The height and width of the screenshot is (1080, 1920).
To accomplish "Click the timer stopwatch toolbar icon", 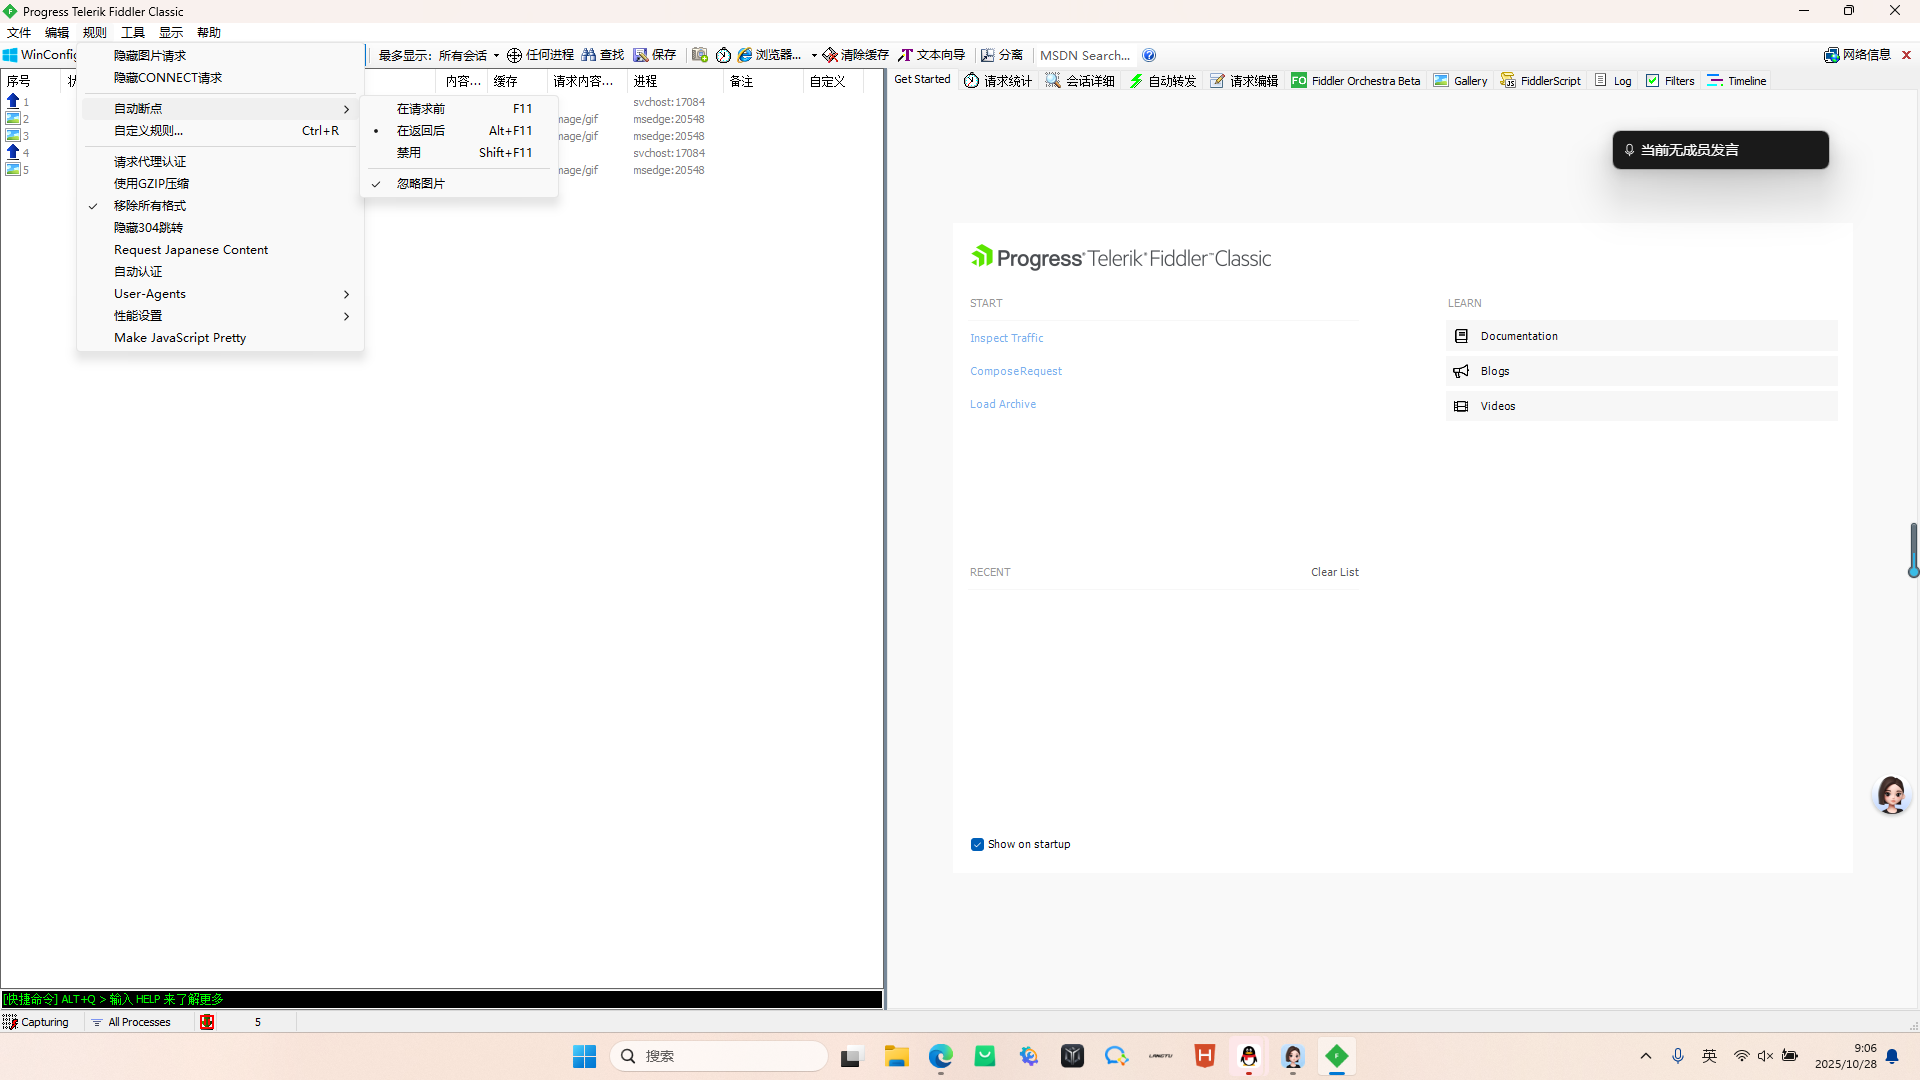I will point(723,55).
